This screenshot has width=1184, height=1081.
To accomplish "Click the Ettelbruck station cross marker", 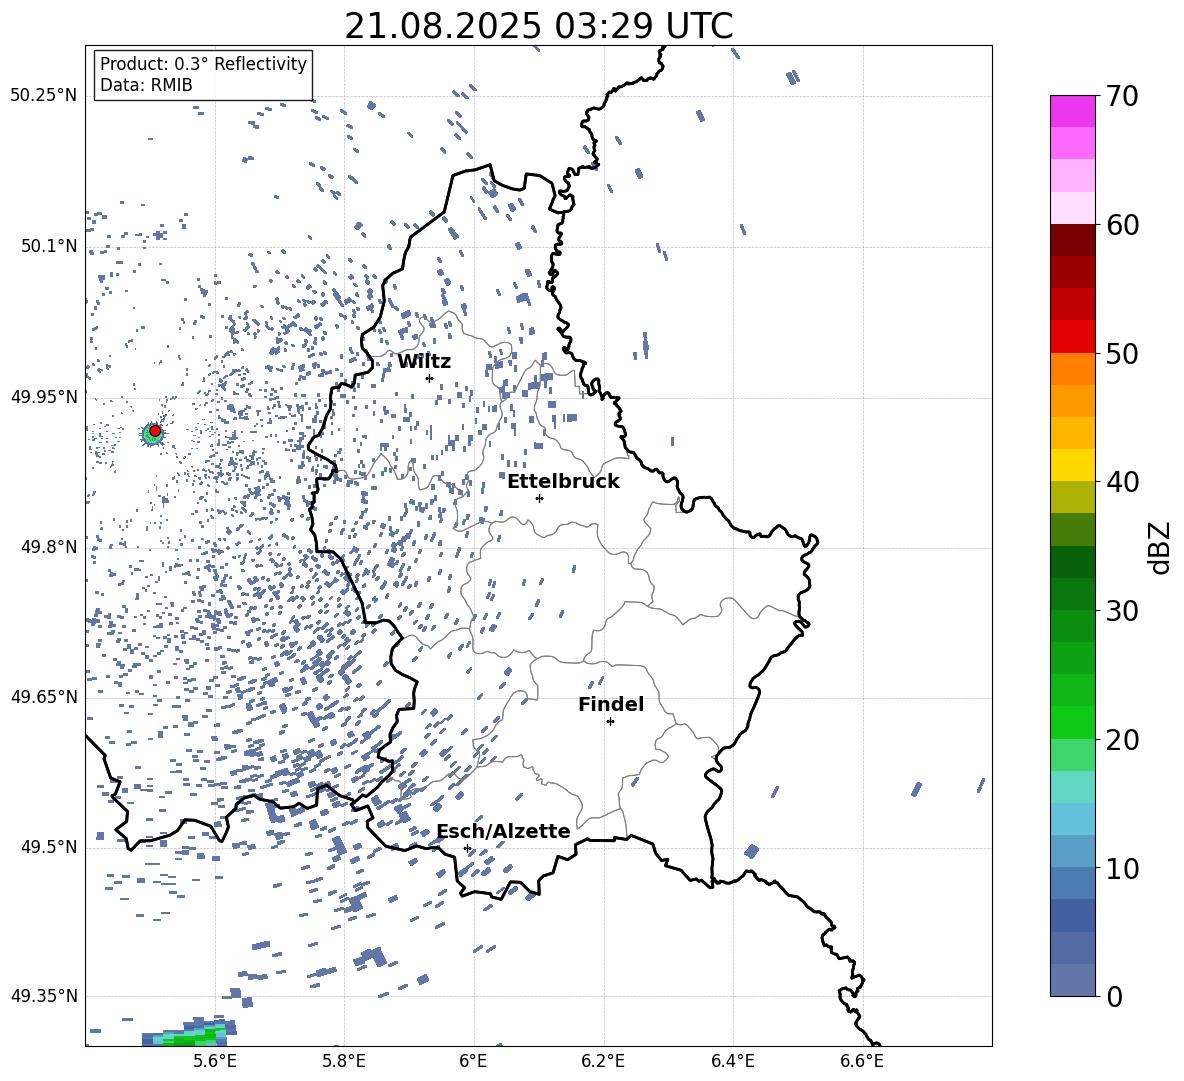I will point(539,498).
